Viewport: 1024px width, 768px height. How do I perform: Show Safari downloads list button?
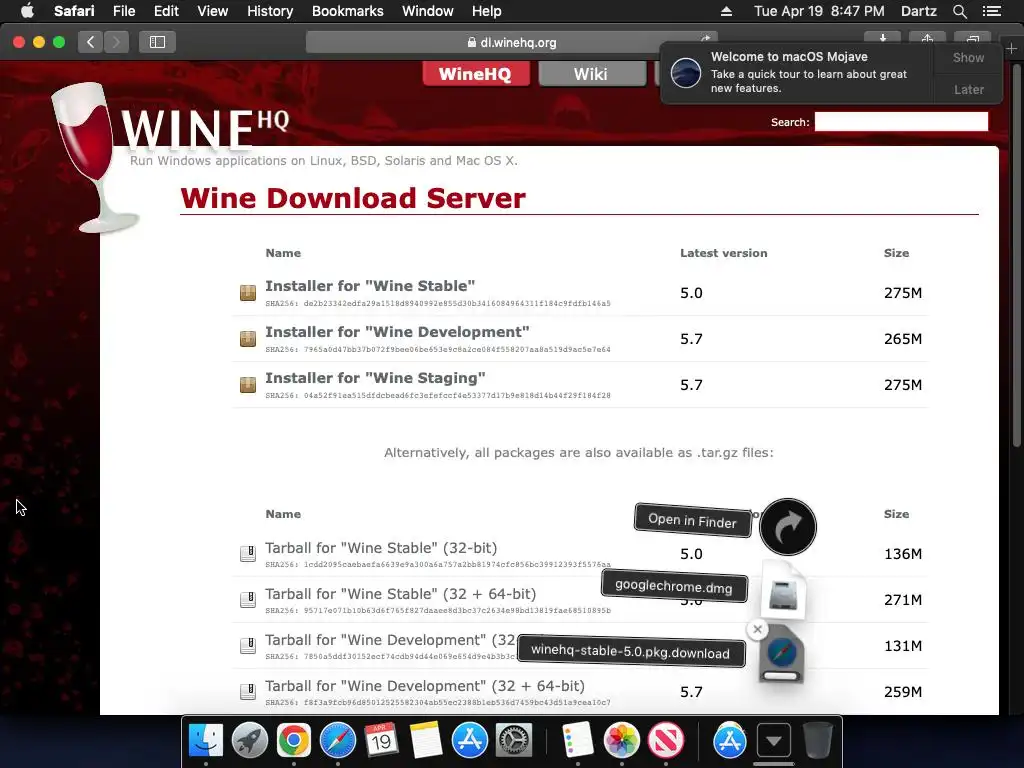click(x=882, y=39)
